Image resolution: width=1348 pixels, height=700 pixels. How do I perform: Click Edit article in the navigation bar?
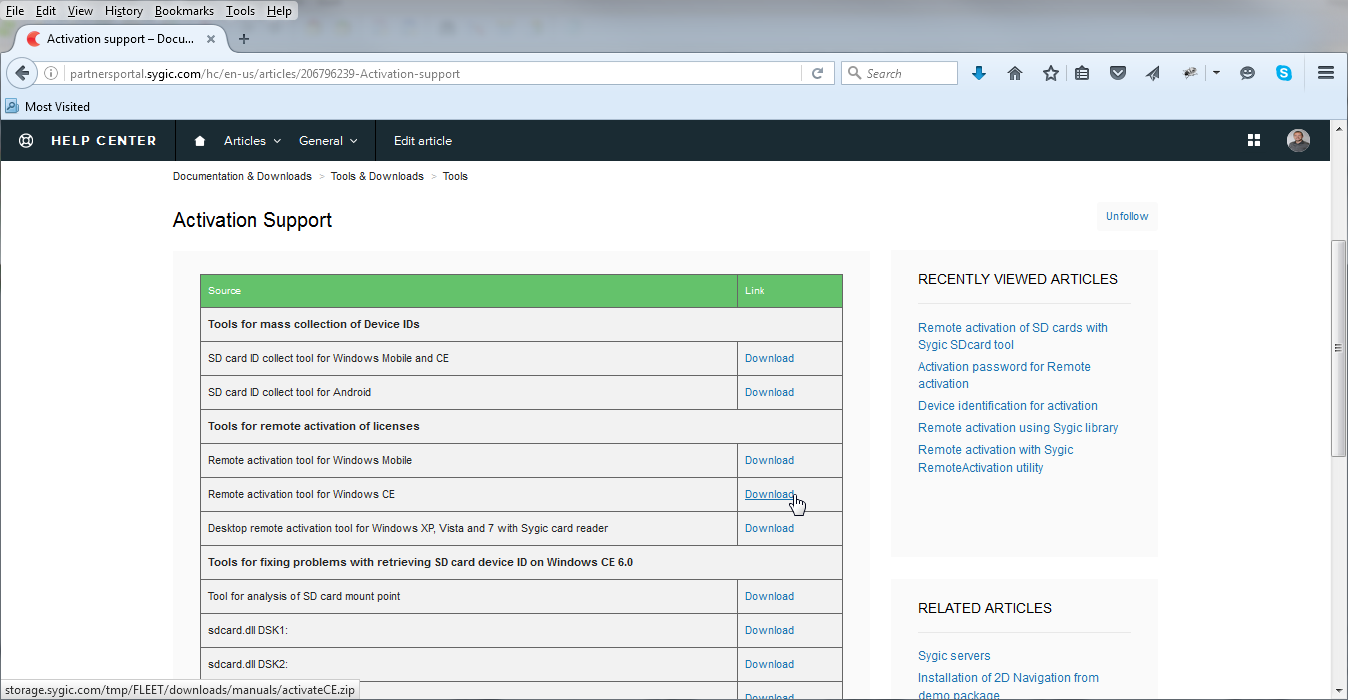pyautogui.click(x=423, y=141)
